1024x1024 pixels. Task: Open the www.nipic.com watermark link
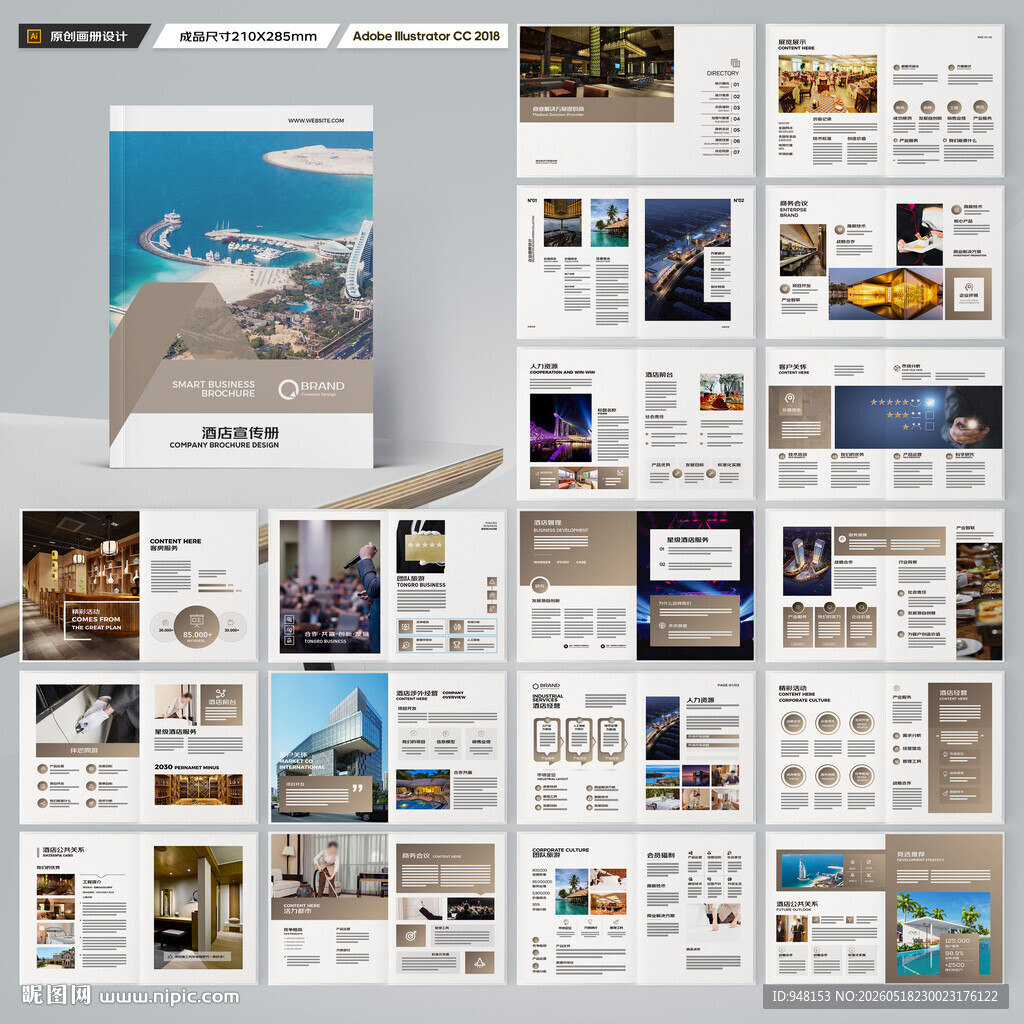169,997
